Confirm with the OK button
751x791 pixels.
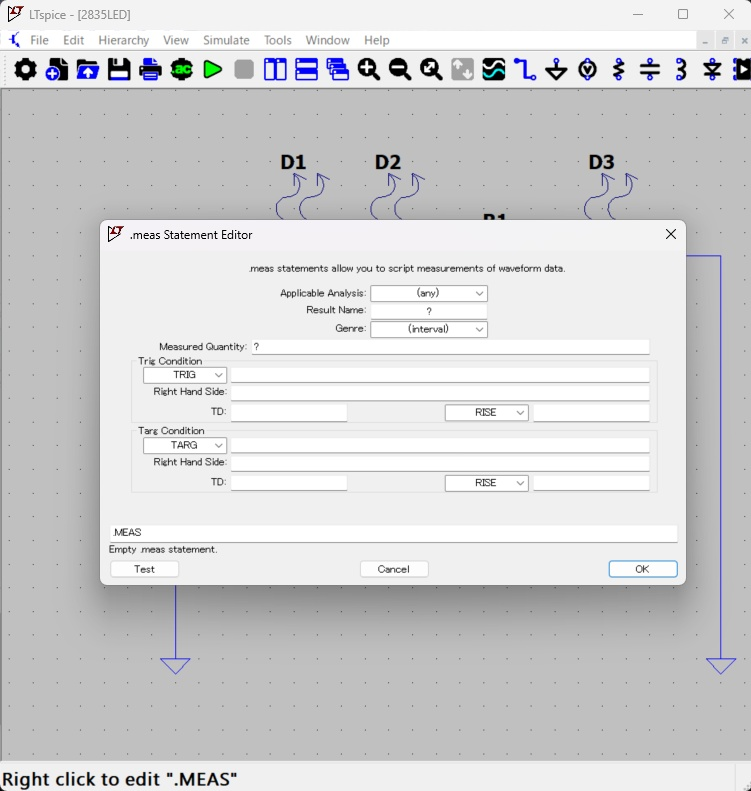click(643, 569)
